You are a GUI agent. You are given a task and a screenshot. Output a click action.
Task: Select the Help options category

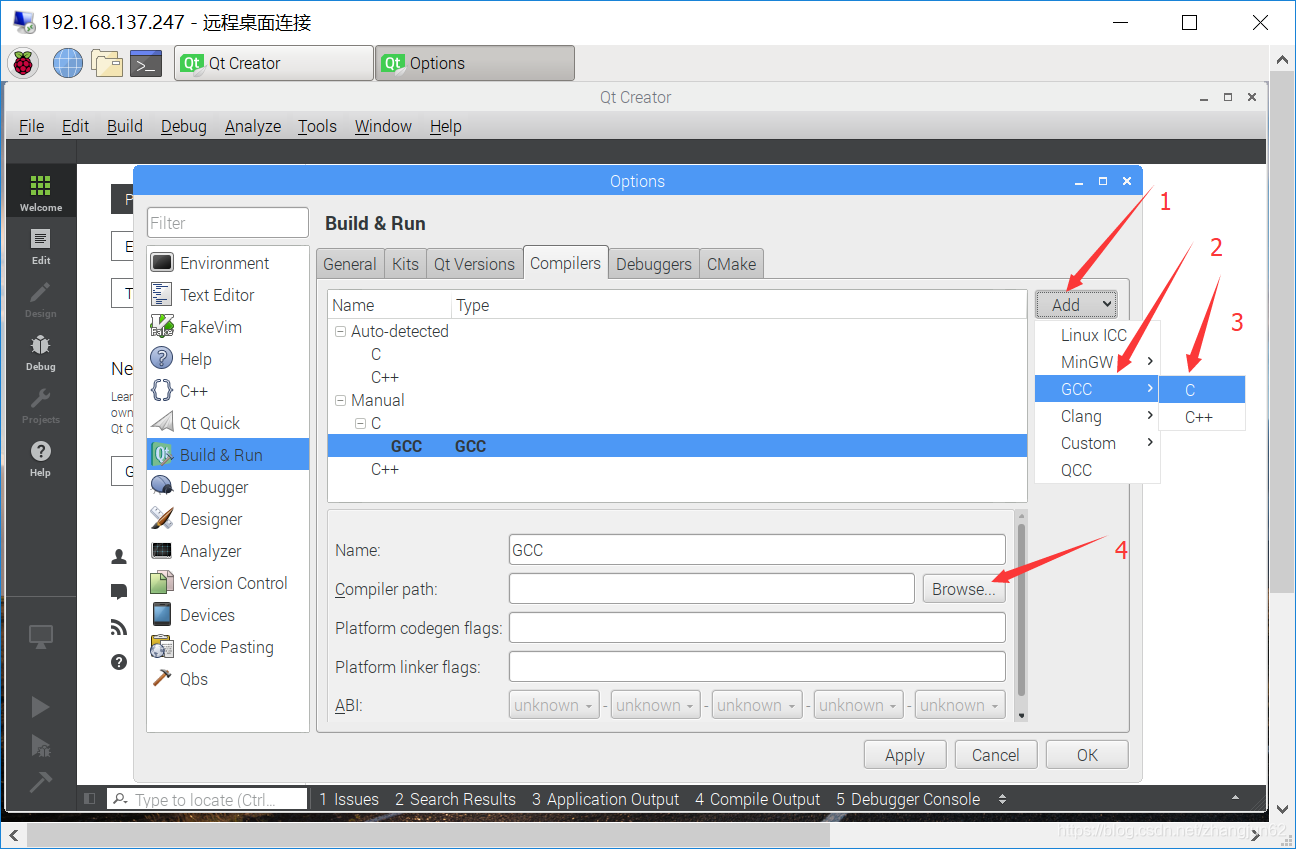(228, 359)
